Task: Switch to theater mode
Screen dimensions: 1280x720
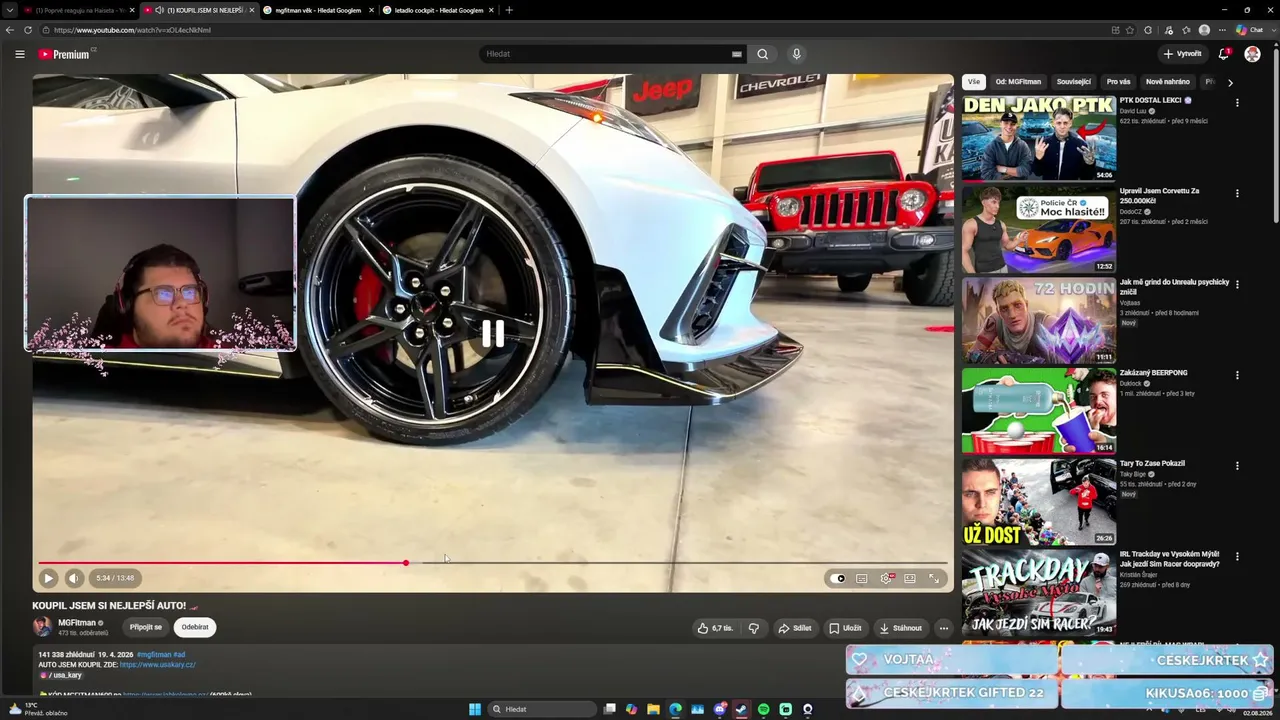Action: coord(910,578)
